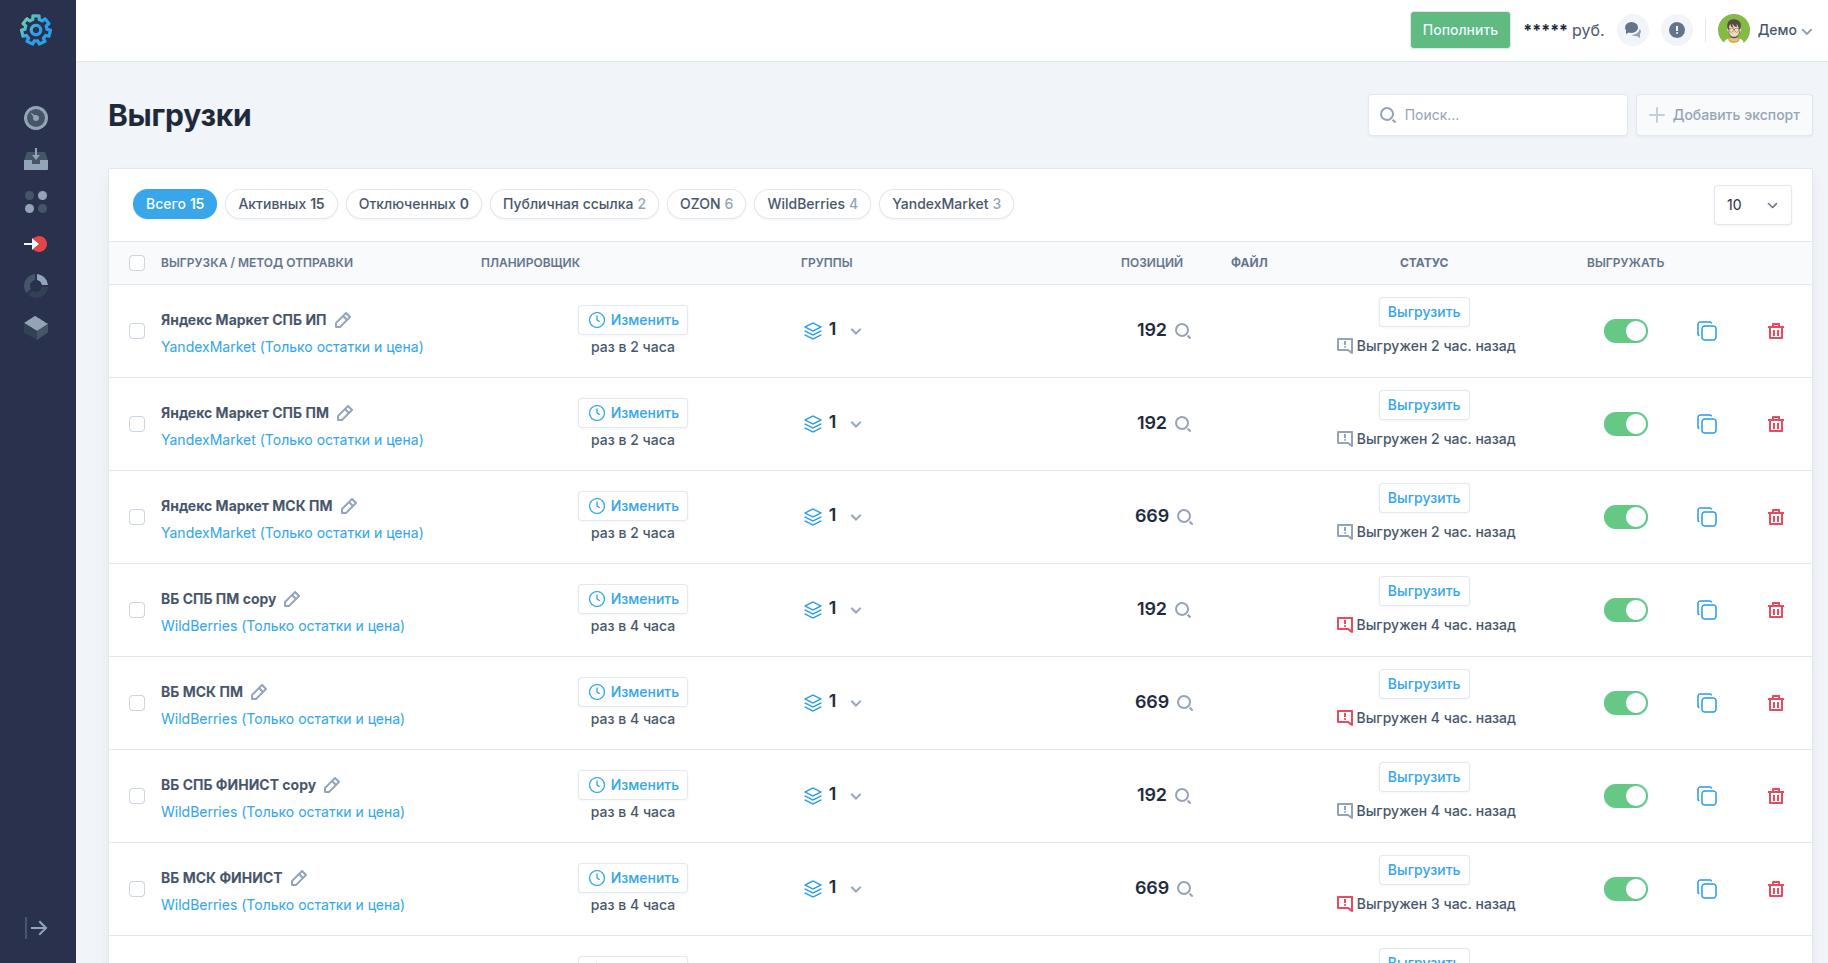This screenshot has height=963, width=1828.
Task: Open the page size dropdown showing 10
Action: pyautogui.click(x=1752, y=205)
